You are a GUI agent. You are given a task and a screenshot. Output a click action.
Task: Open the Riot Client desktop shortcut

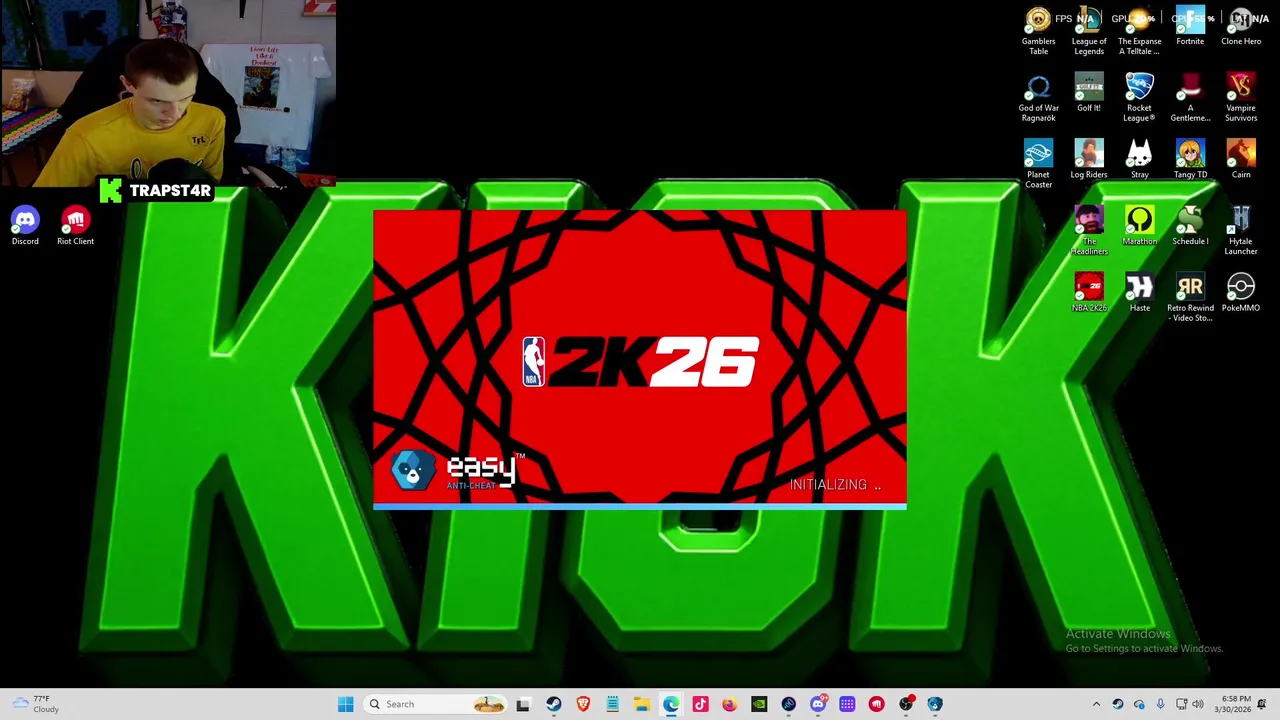[x=75, y=226]
